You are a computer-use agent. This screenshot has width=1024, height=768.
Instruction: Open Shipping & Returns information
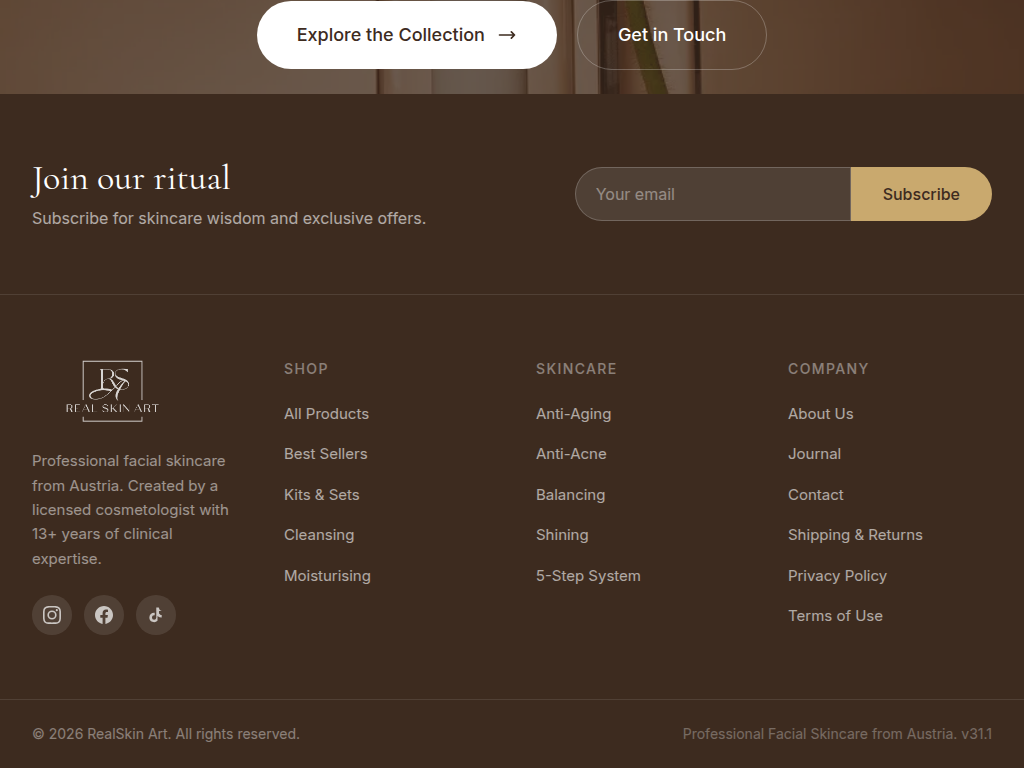pyautogui.click(x=855, y=534)
